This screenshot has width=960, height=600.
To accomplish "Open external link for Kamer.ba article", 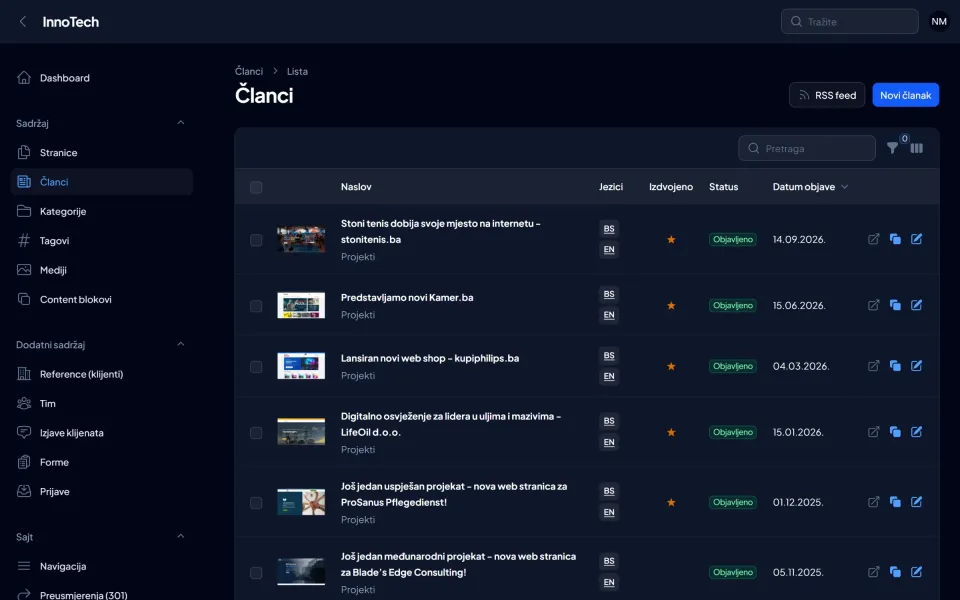I will tap(874, 305).
